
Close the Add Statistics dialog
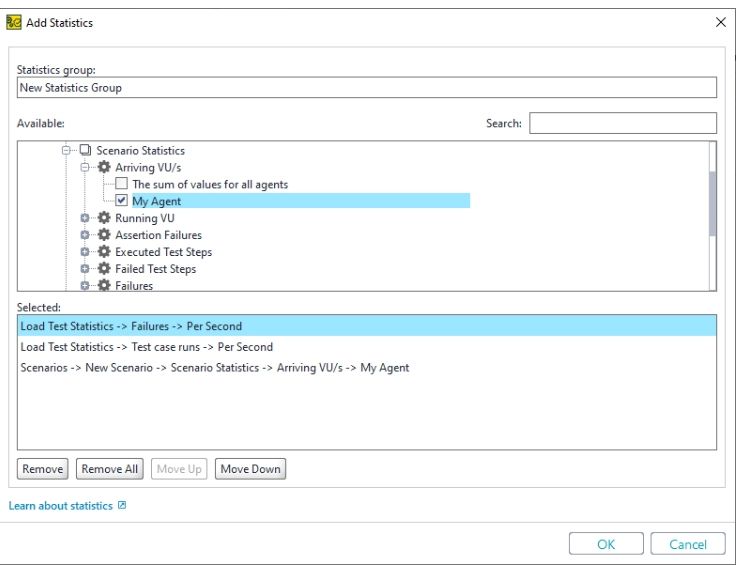(x=721, y=22)
